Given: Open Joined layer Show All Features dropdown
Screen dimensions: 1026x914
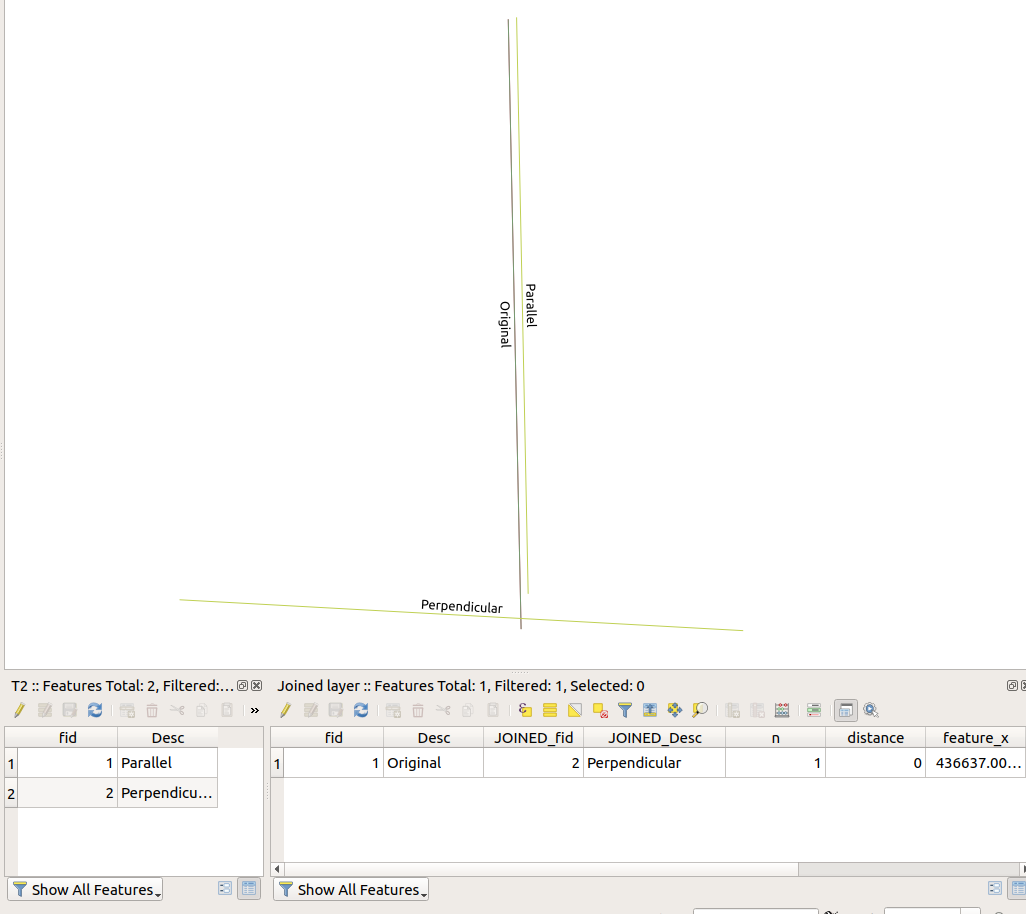Looking at the screenshot, I should click(351, 890).
